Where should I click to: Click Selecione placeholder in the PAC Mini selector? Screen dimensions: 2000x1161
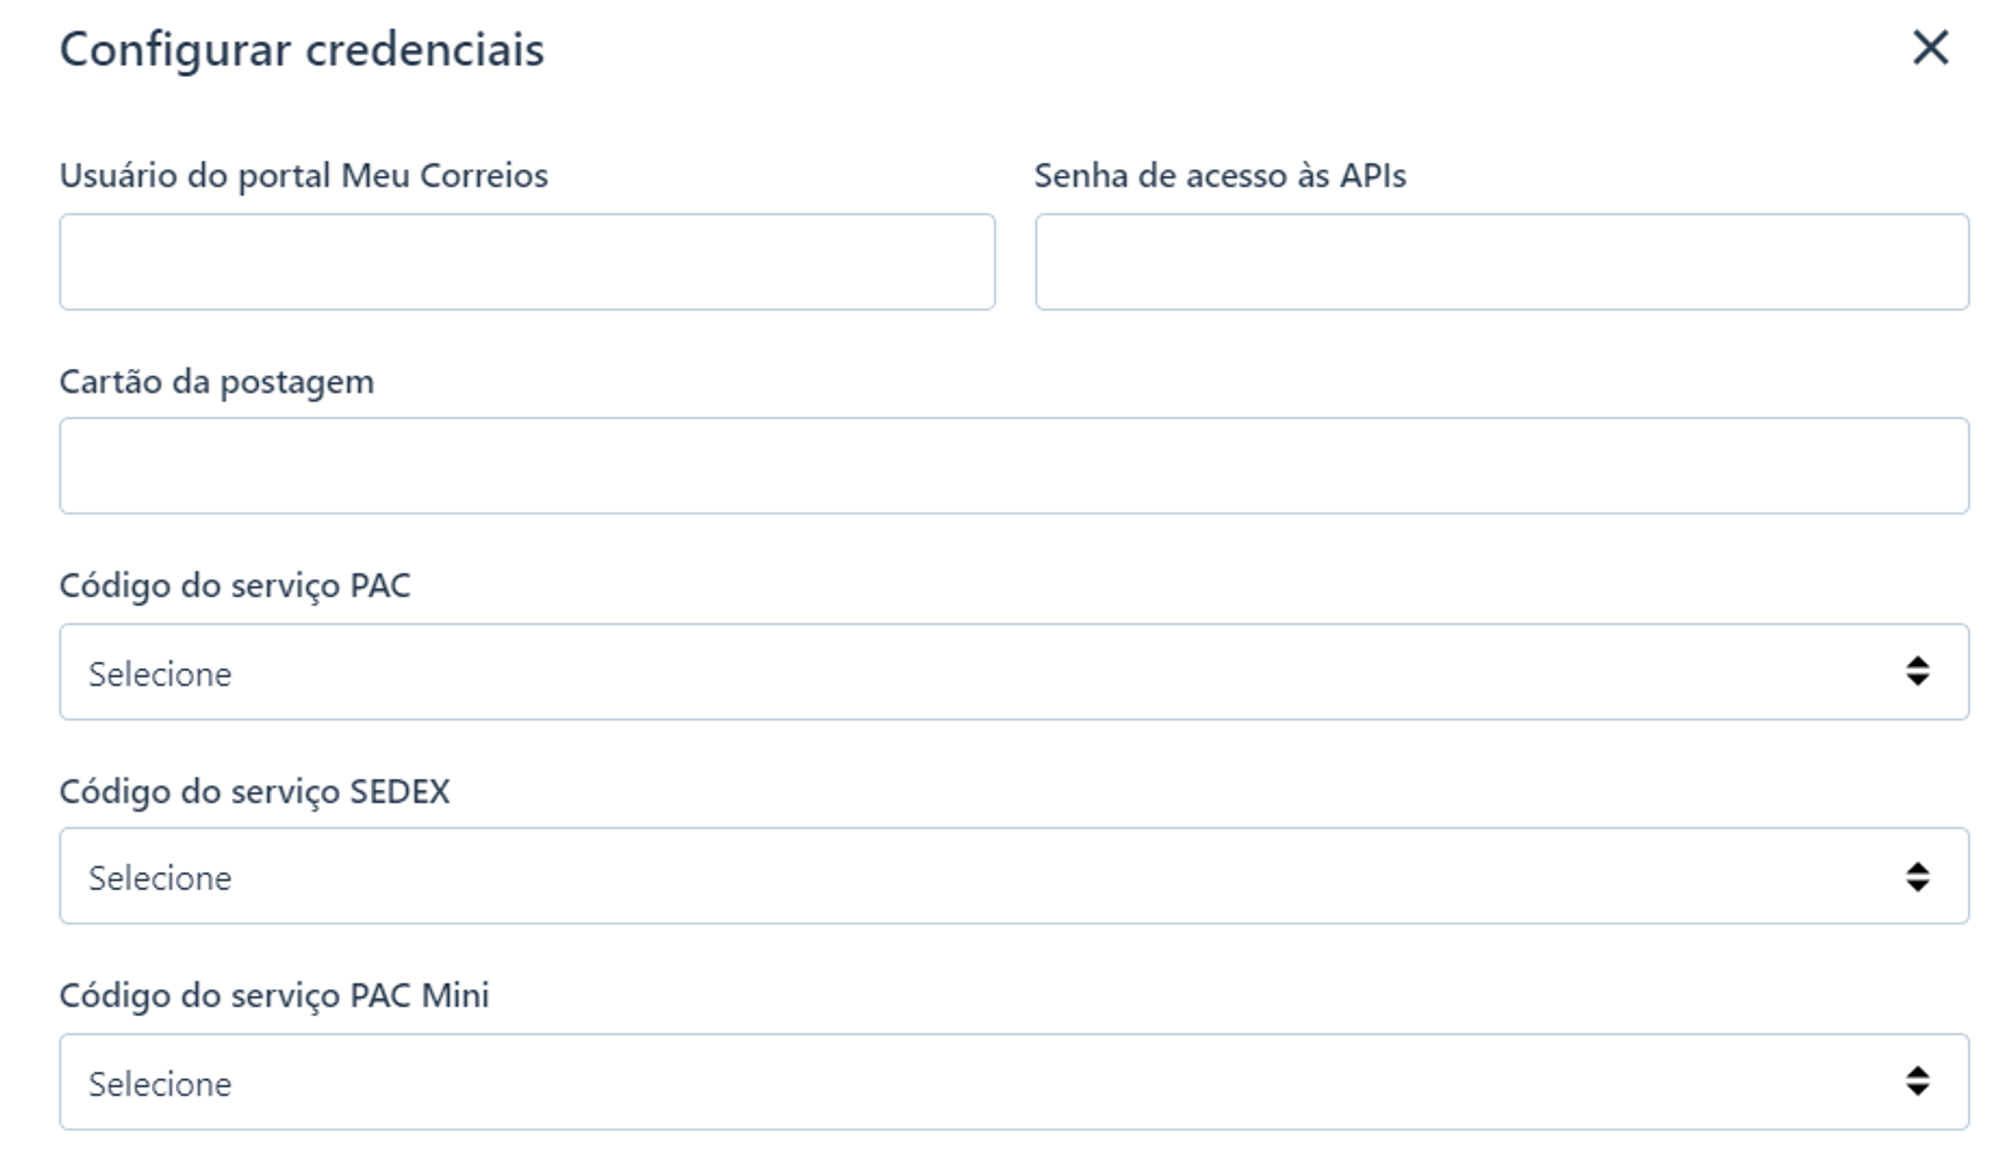[x=160, y=1084]
